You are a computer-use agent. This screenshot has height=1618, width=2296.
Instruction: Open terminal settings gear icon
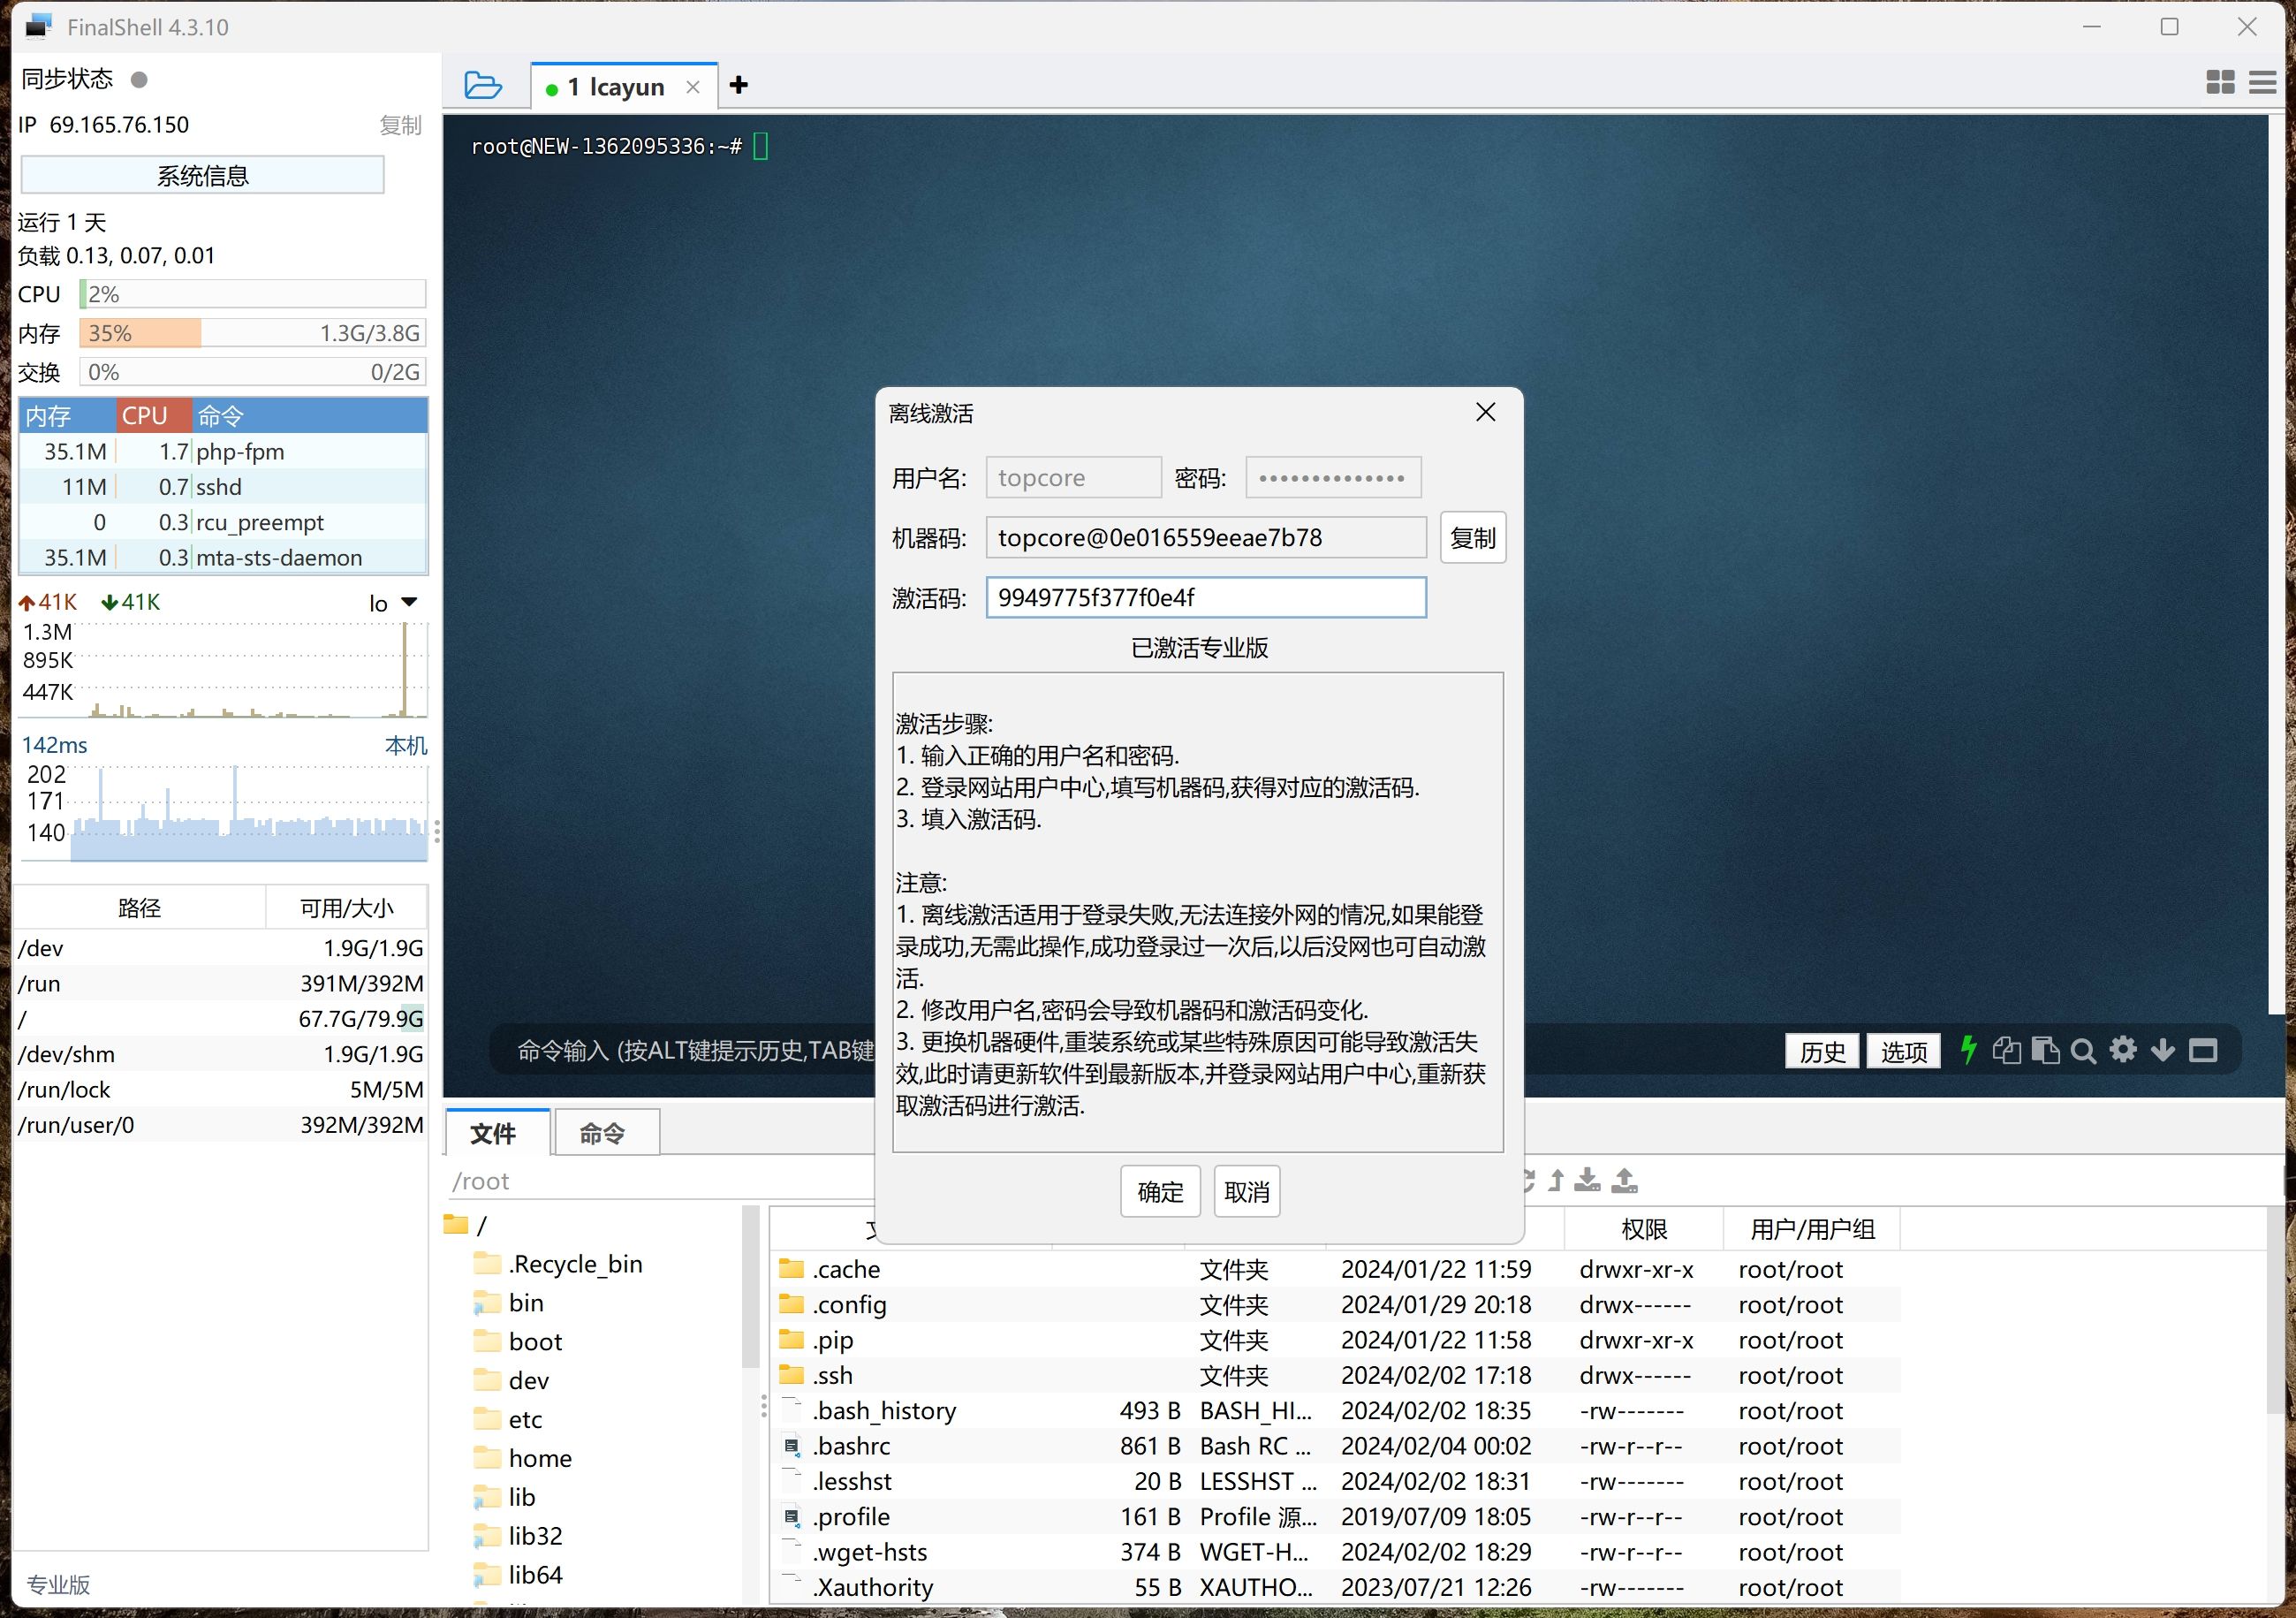click(x=2123, y=1050)
